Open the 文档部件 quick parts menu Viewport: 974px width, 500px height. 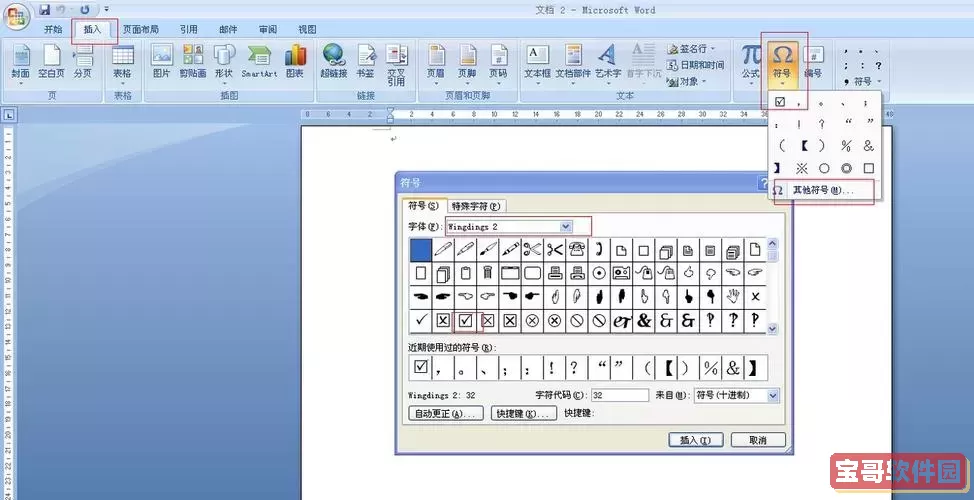pyautogui.click(x=573, y=63)
